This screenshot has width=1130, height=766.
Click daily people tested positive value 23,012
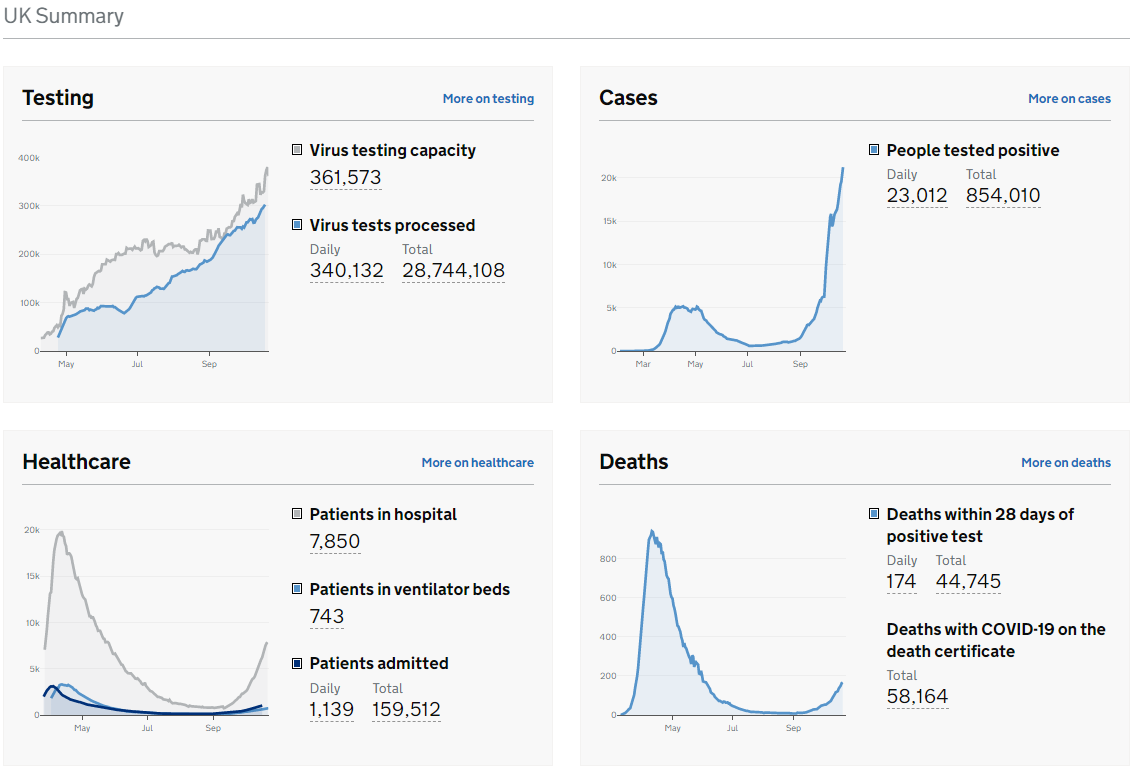(x=916, y=196)
